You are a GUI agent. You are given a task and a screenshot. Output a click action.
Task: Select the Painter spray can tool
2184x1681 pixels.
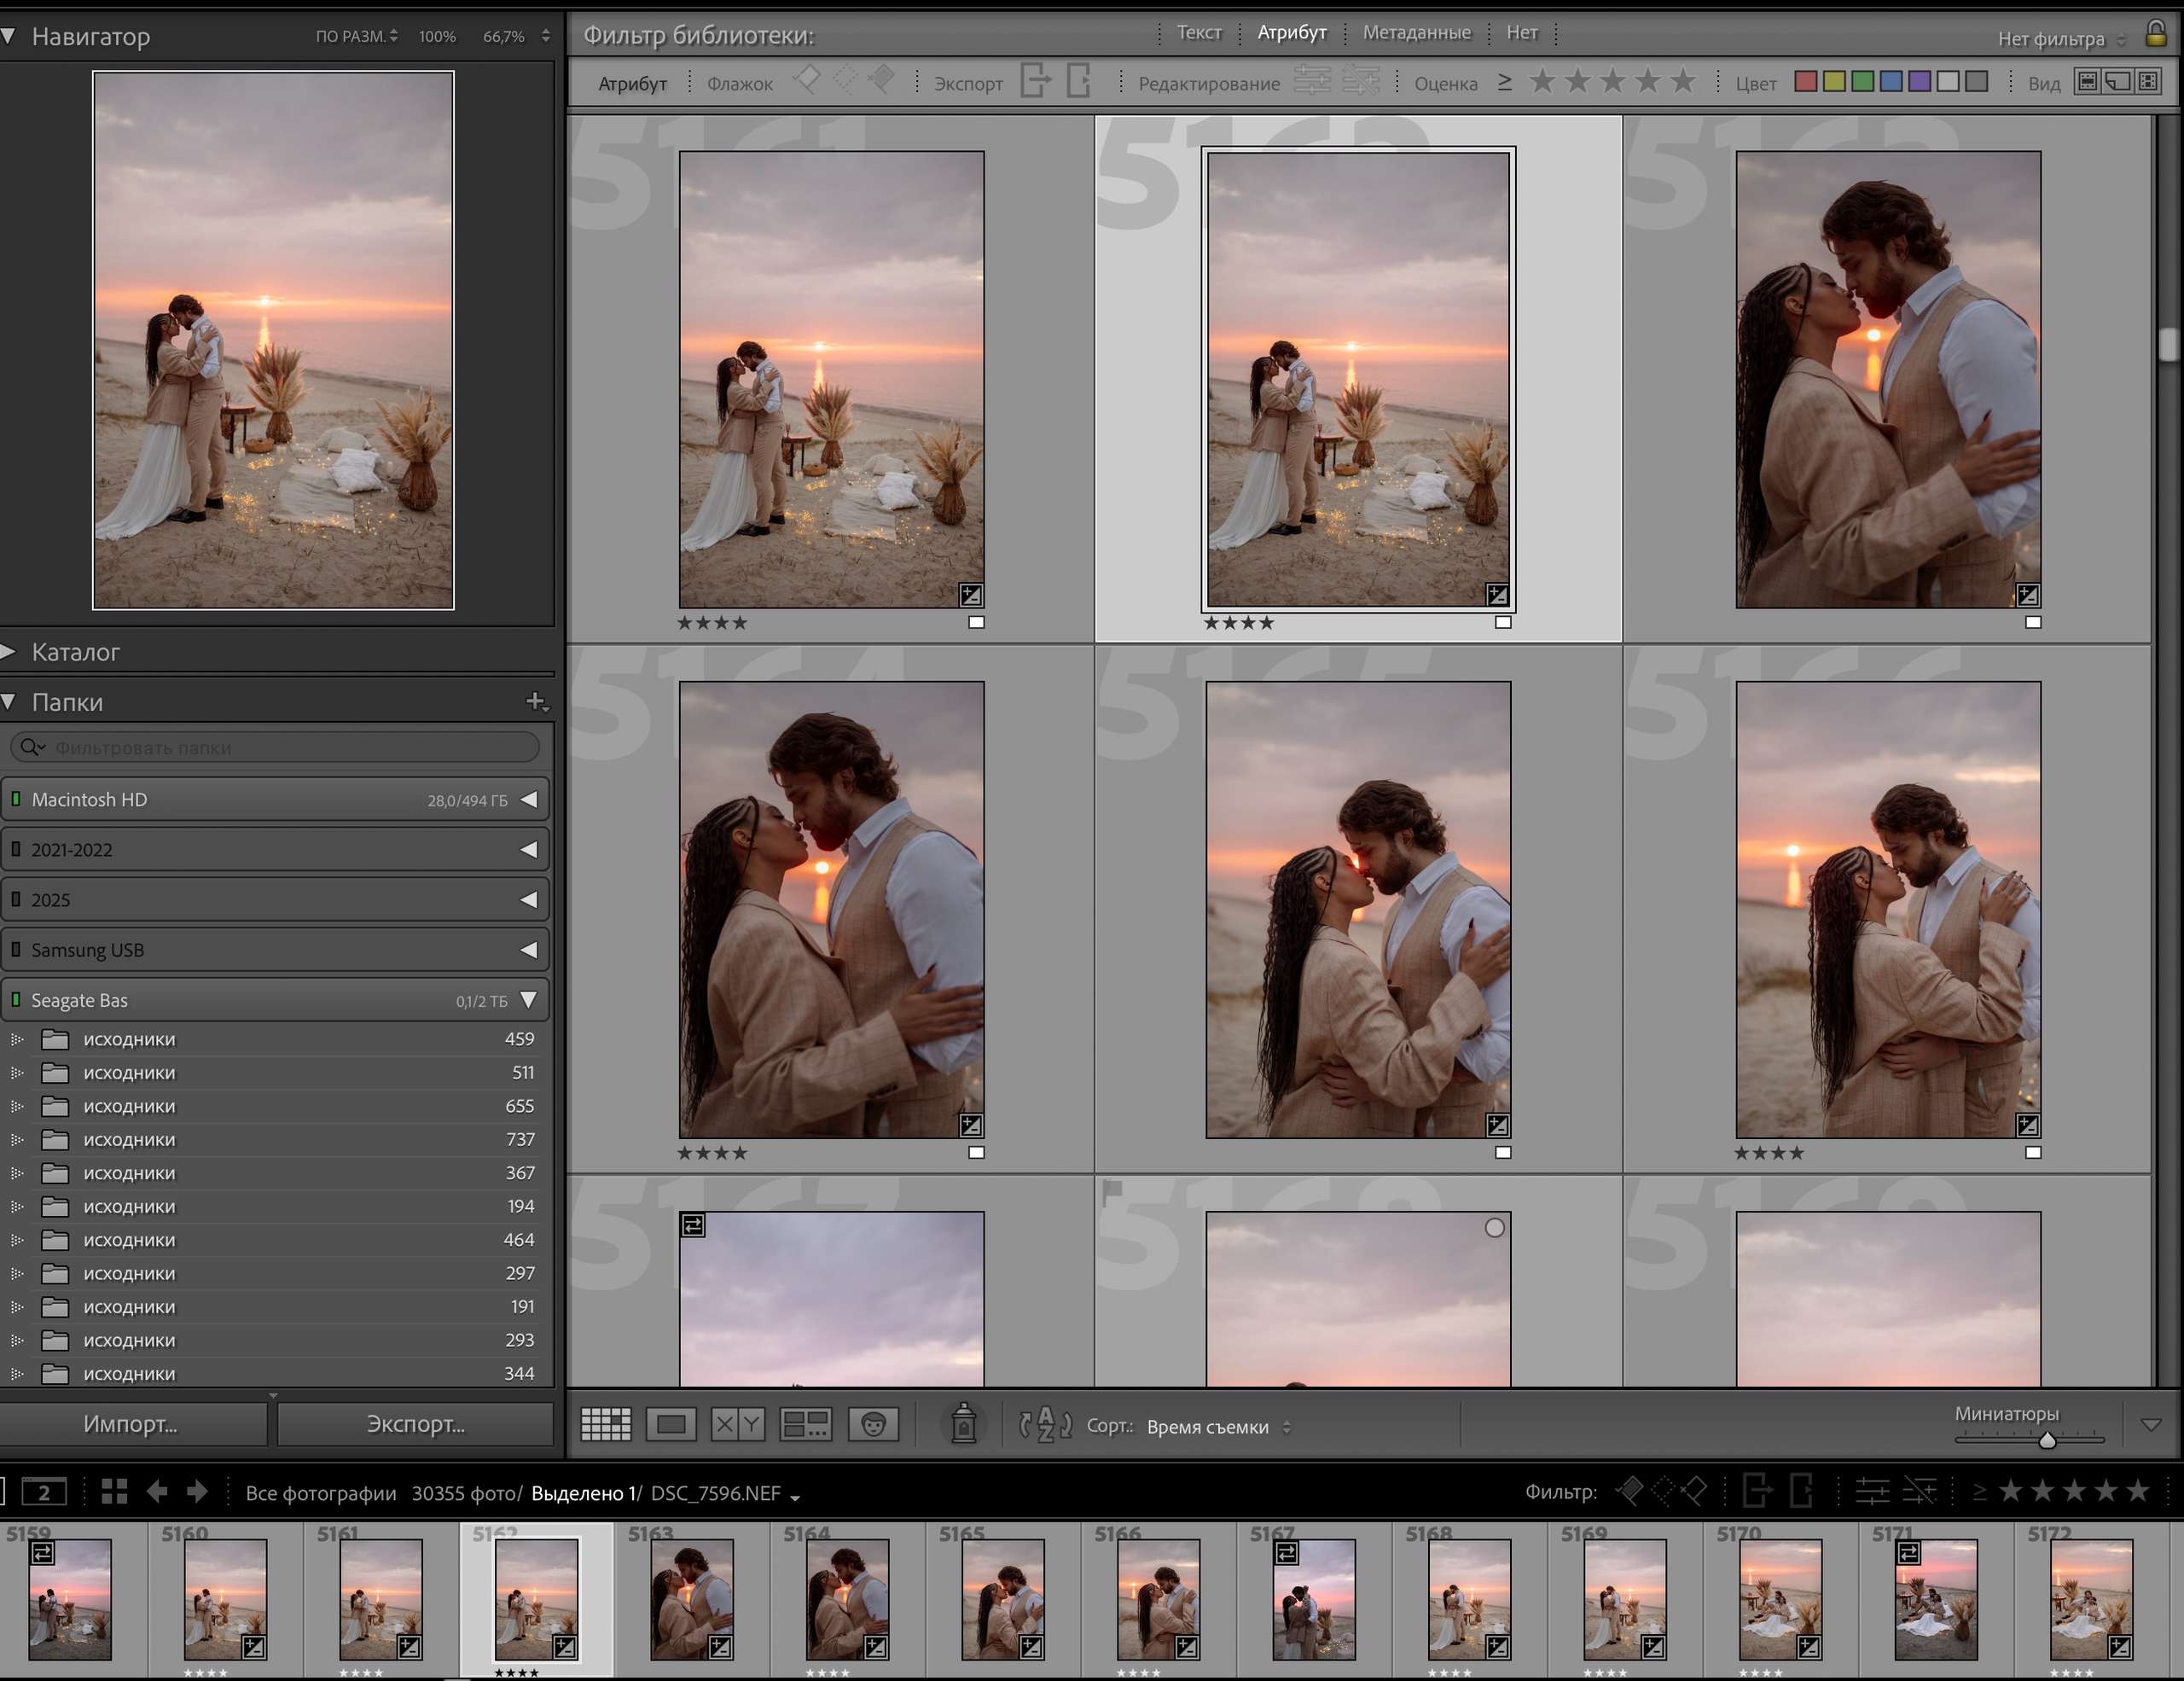(x=963, y=1423)
